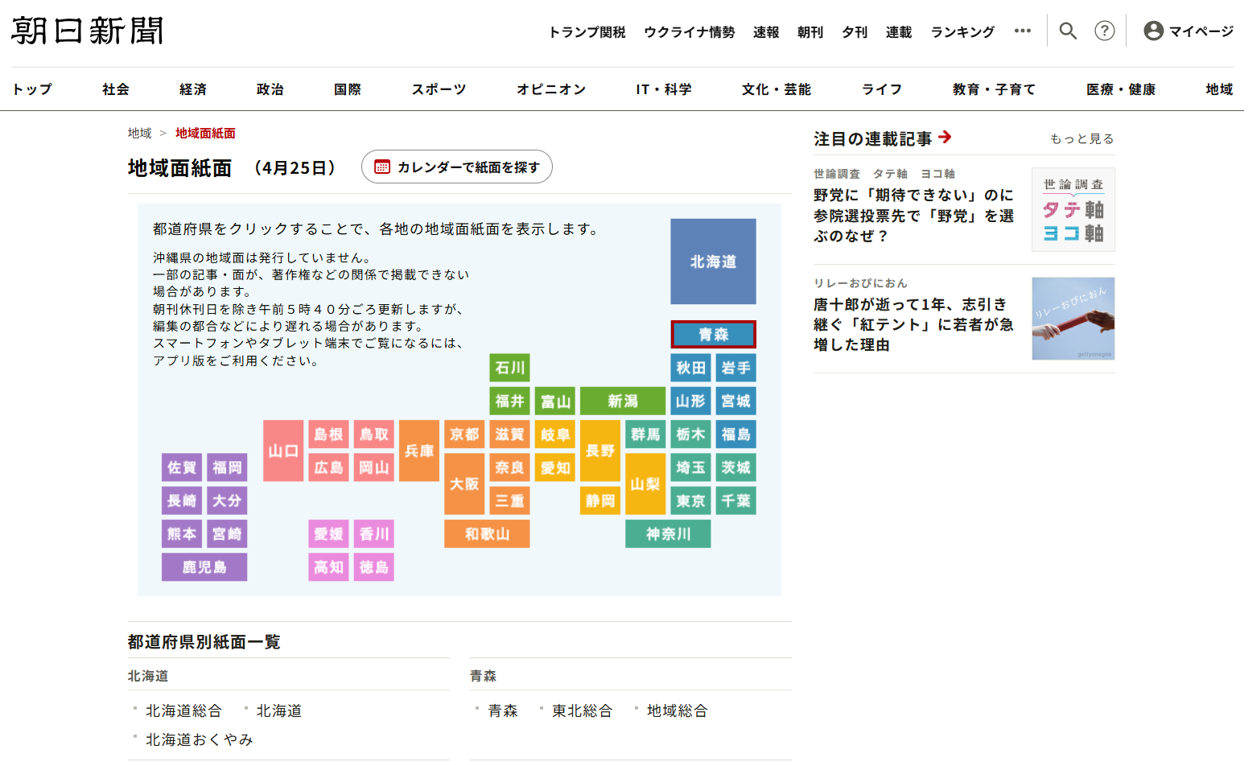
Task: Open the three-dot more menu
Action: [x=1029, y=31]
